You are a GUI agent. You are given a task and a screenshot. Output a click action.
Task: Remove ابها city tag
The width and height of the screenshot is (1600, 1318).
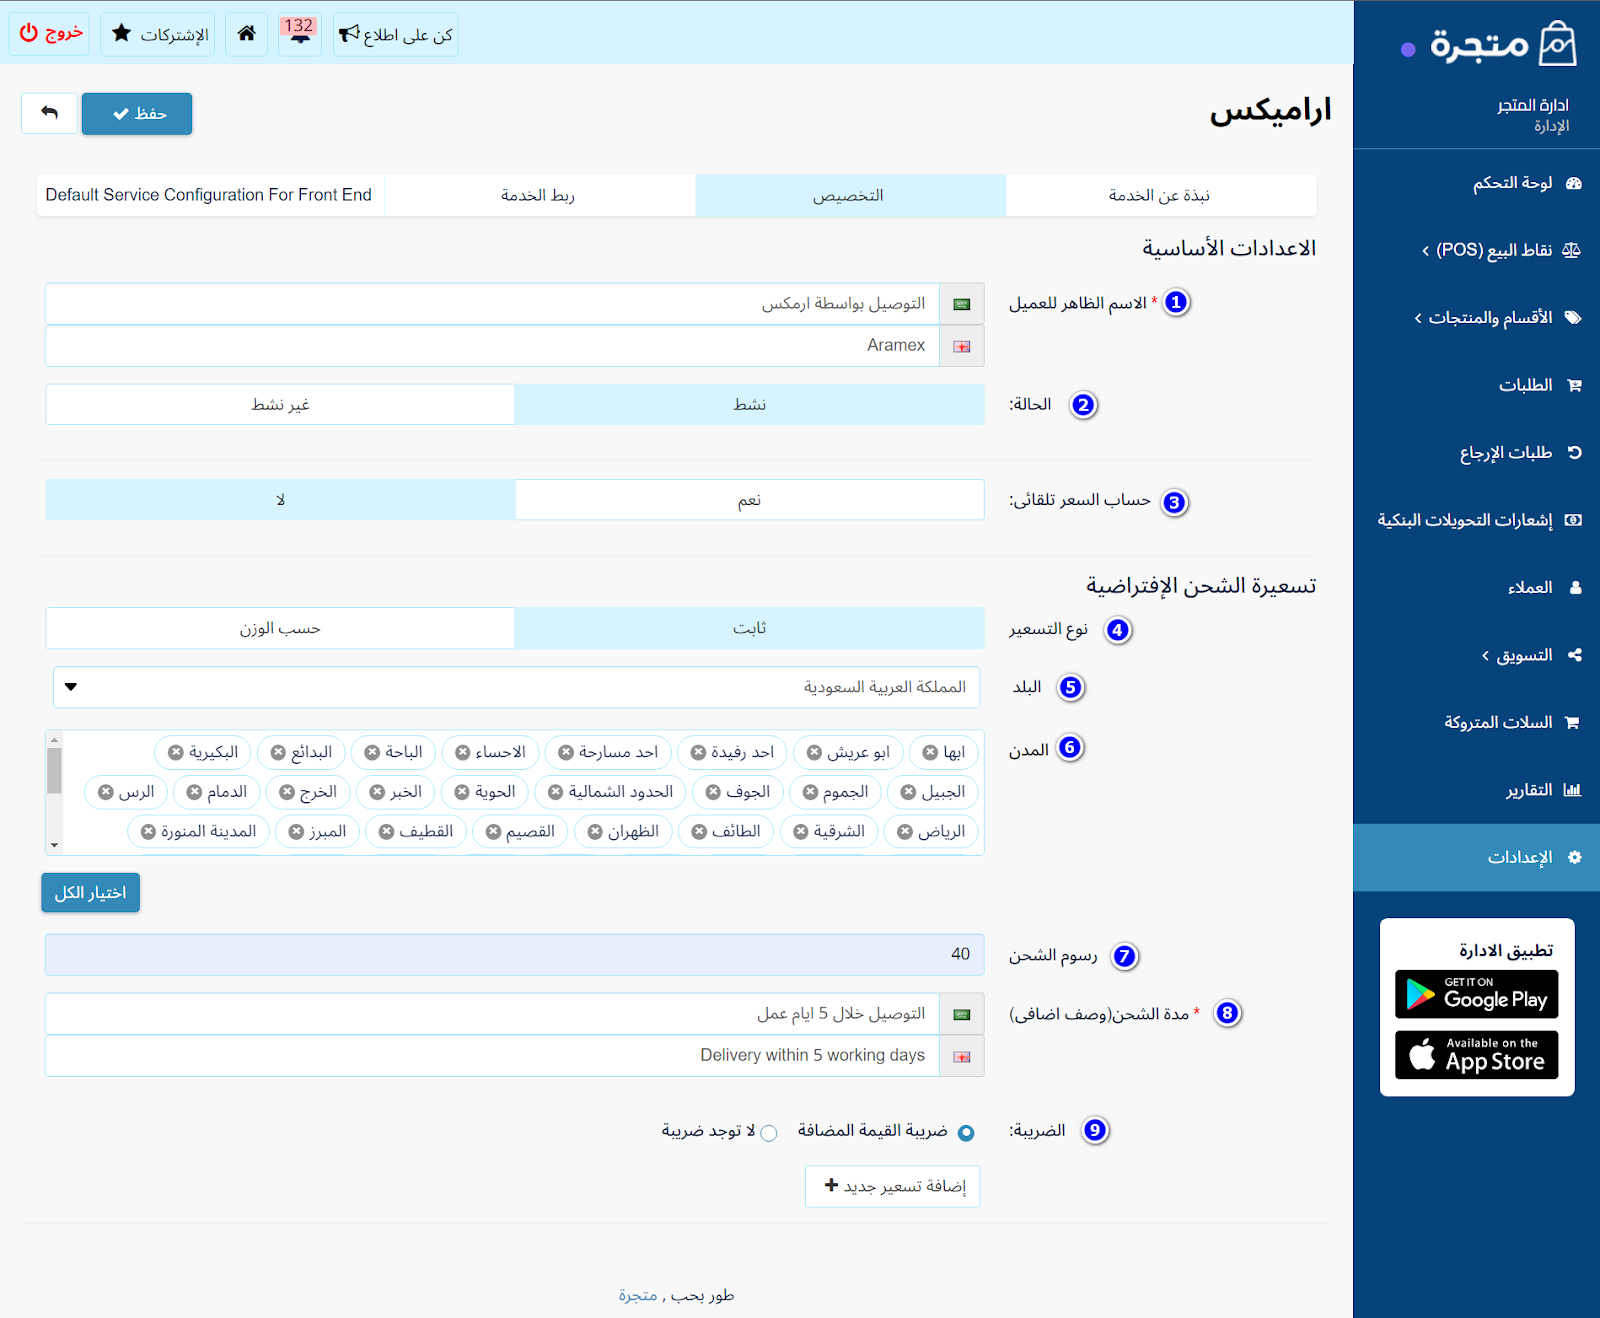[x=930, y=752]
